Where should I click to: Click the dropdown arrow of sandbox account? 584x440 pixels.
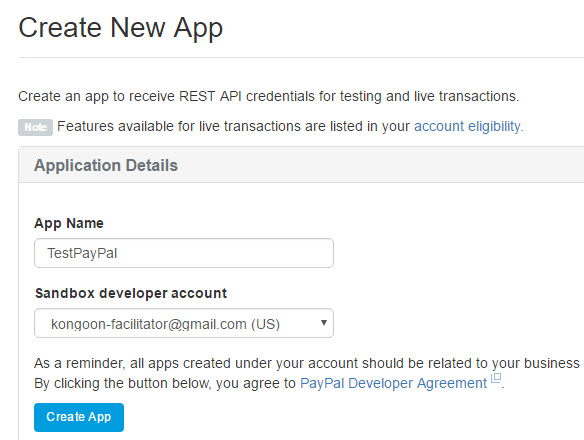click(x=324, y=323)
